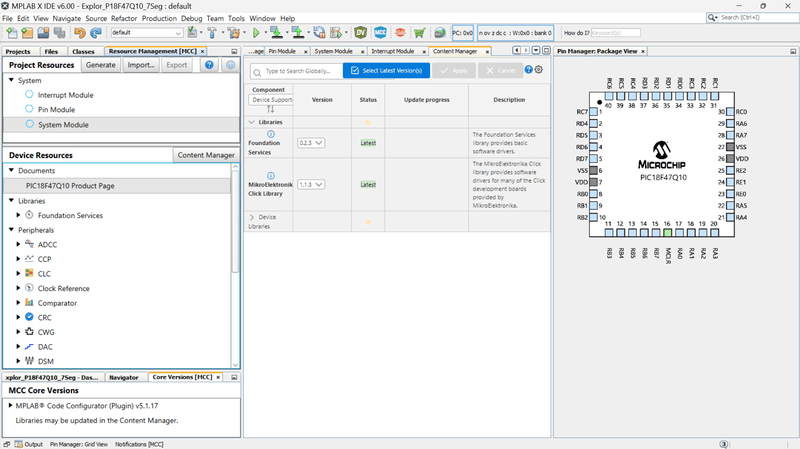
Task: Open the Refactor menu
Action: click(x=124, y=18)
